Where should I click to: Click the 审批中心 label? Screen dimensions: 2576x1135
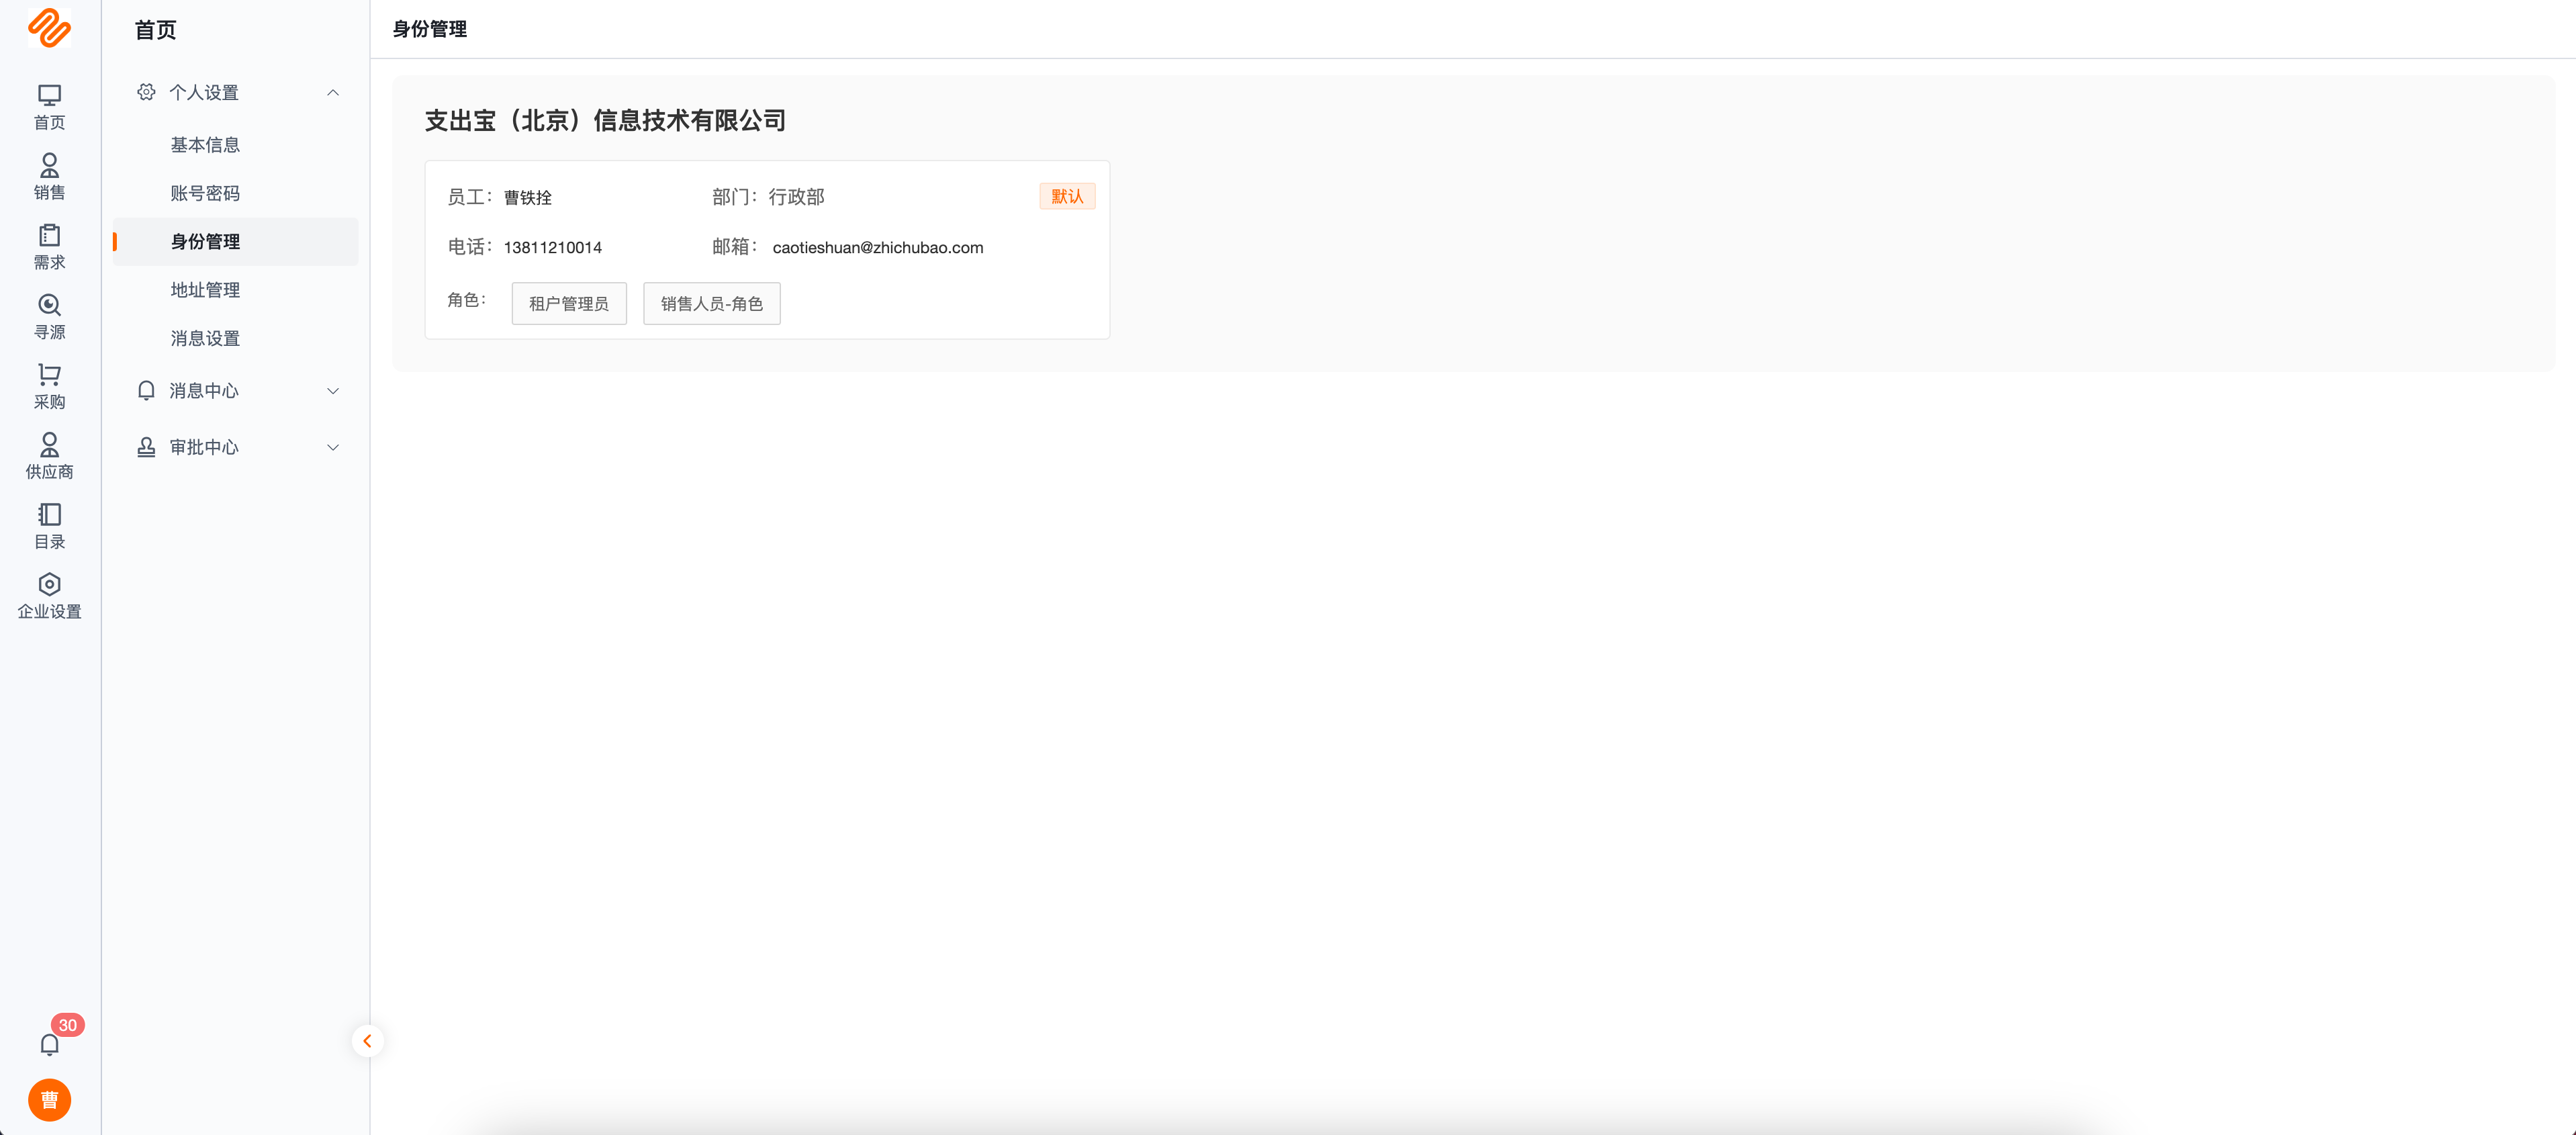204,447
